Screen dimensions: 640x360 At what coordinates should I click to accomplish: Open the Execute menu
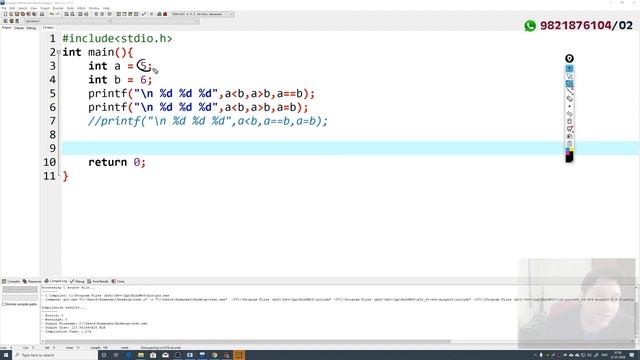coord(58,8)
